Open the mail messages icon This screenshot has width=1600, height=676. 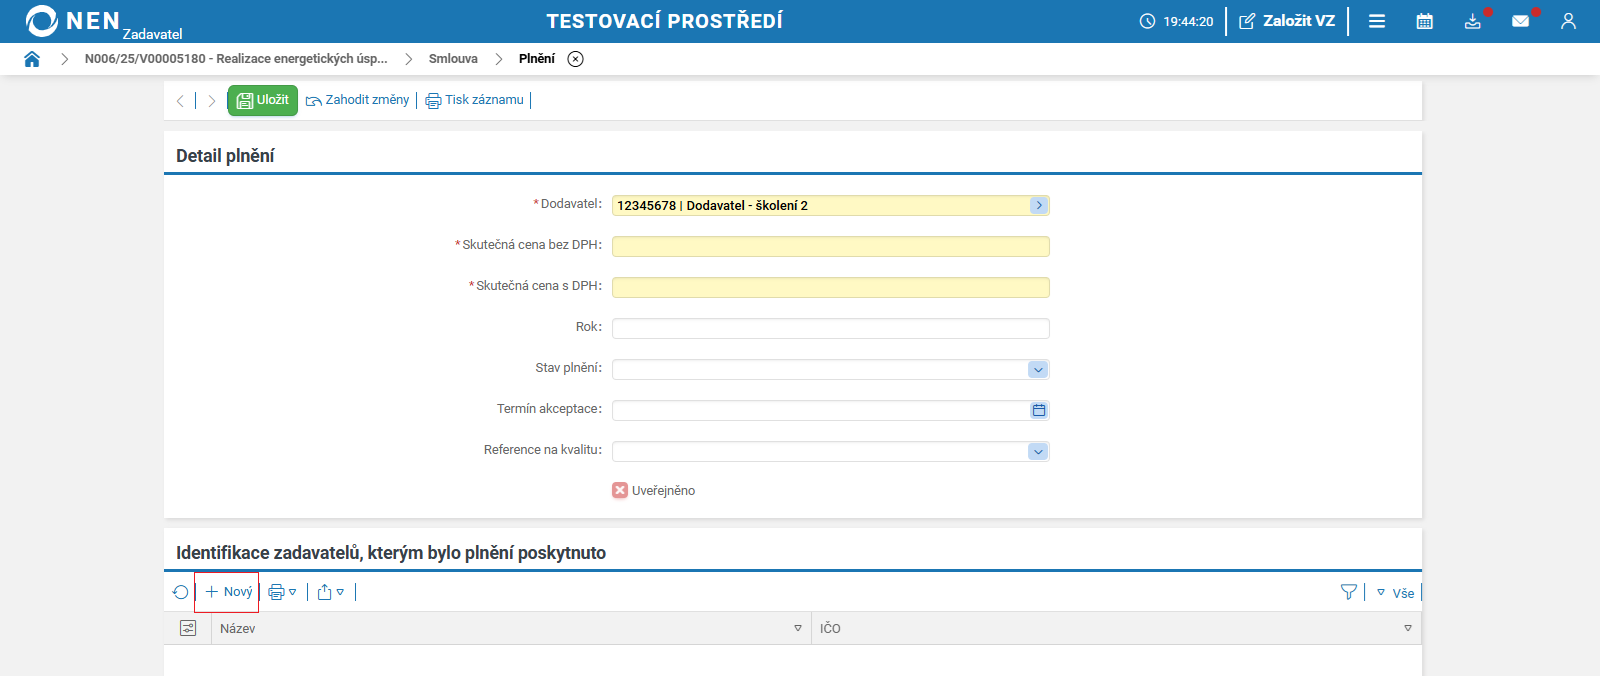(1521, 21)
